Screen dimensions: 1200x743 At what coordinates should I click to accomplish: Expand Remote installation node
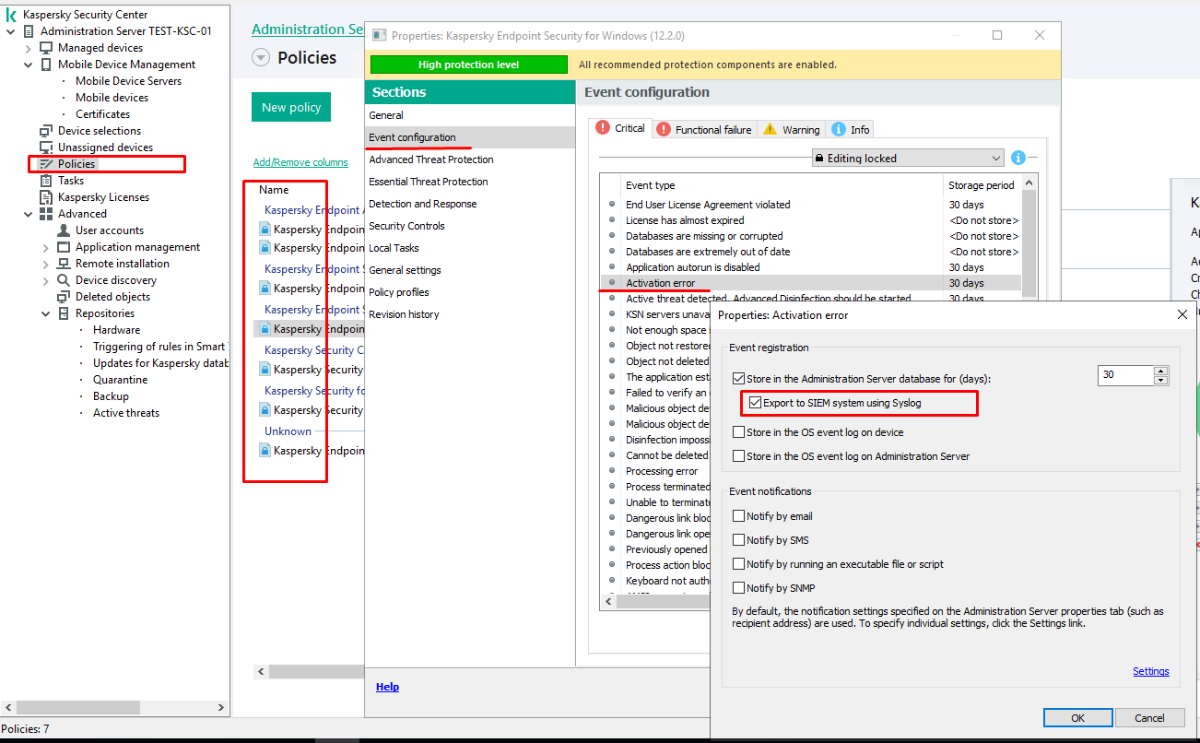(46, 264)
